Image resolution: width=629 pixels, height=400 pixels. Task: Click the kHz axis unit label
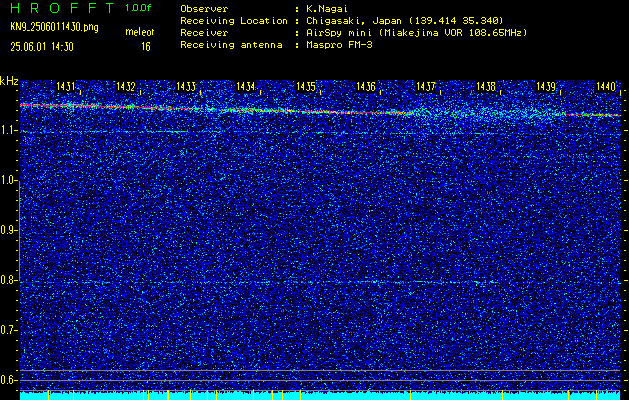[x=9, y=82]
